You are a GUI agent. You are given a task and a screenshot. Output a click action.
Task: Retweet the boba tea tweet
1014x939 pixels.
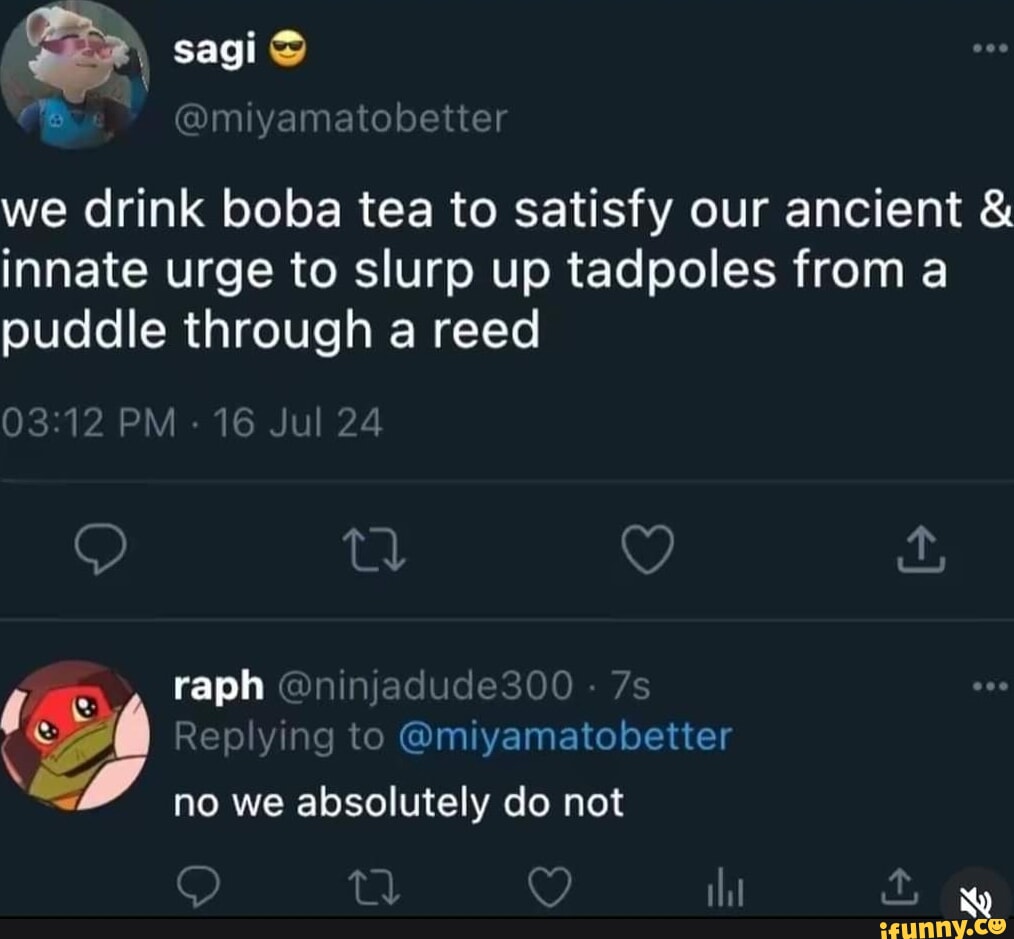(376, 548)
